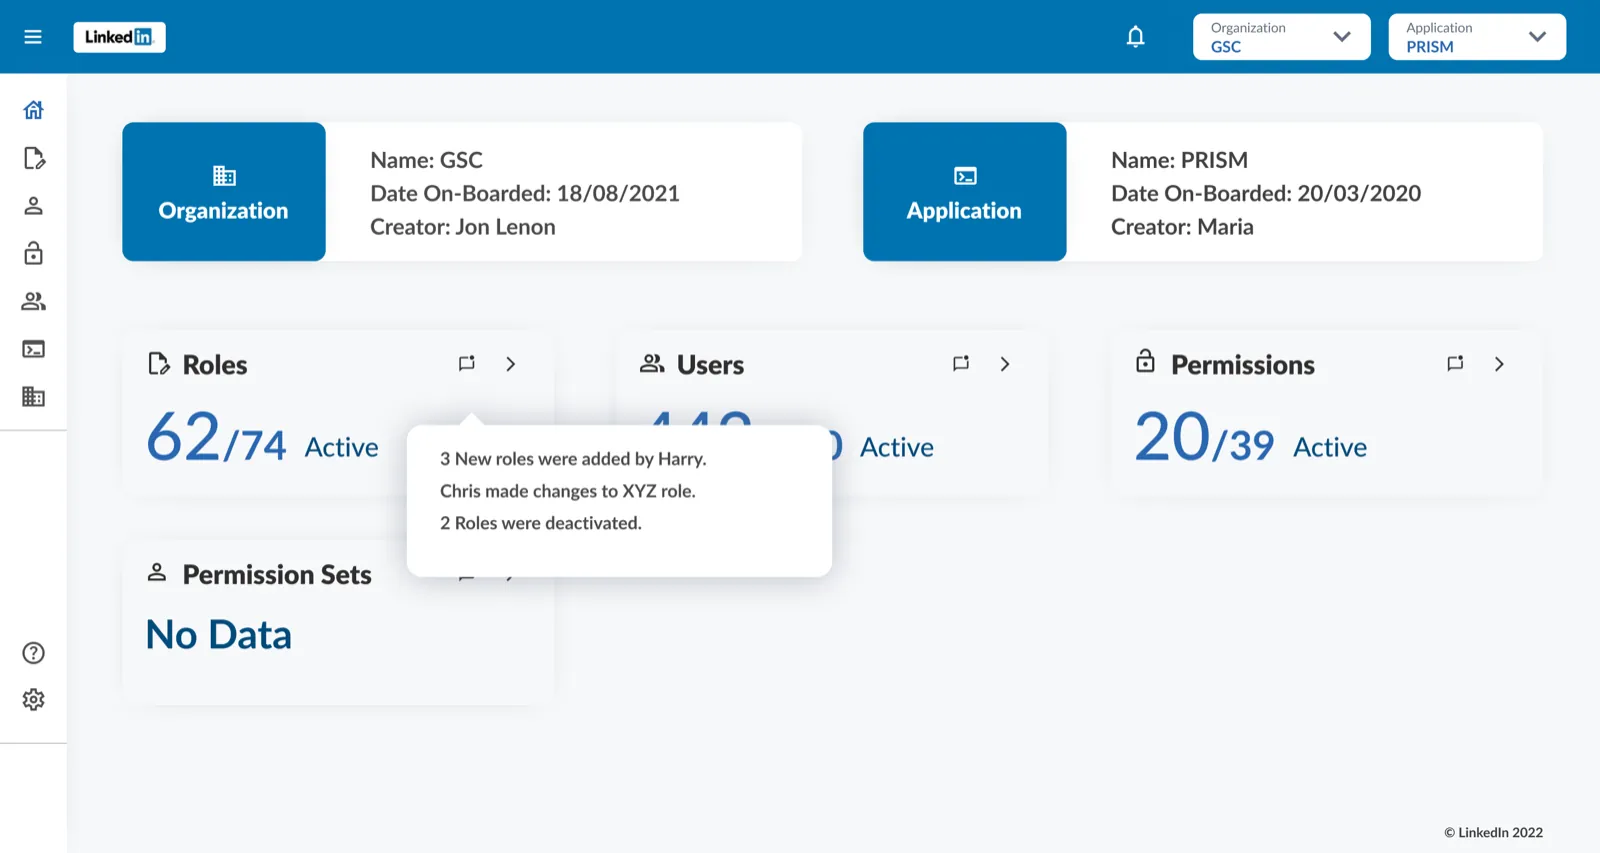
Task: Click the Organization card tile
Action: click(224, 192)
